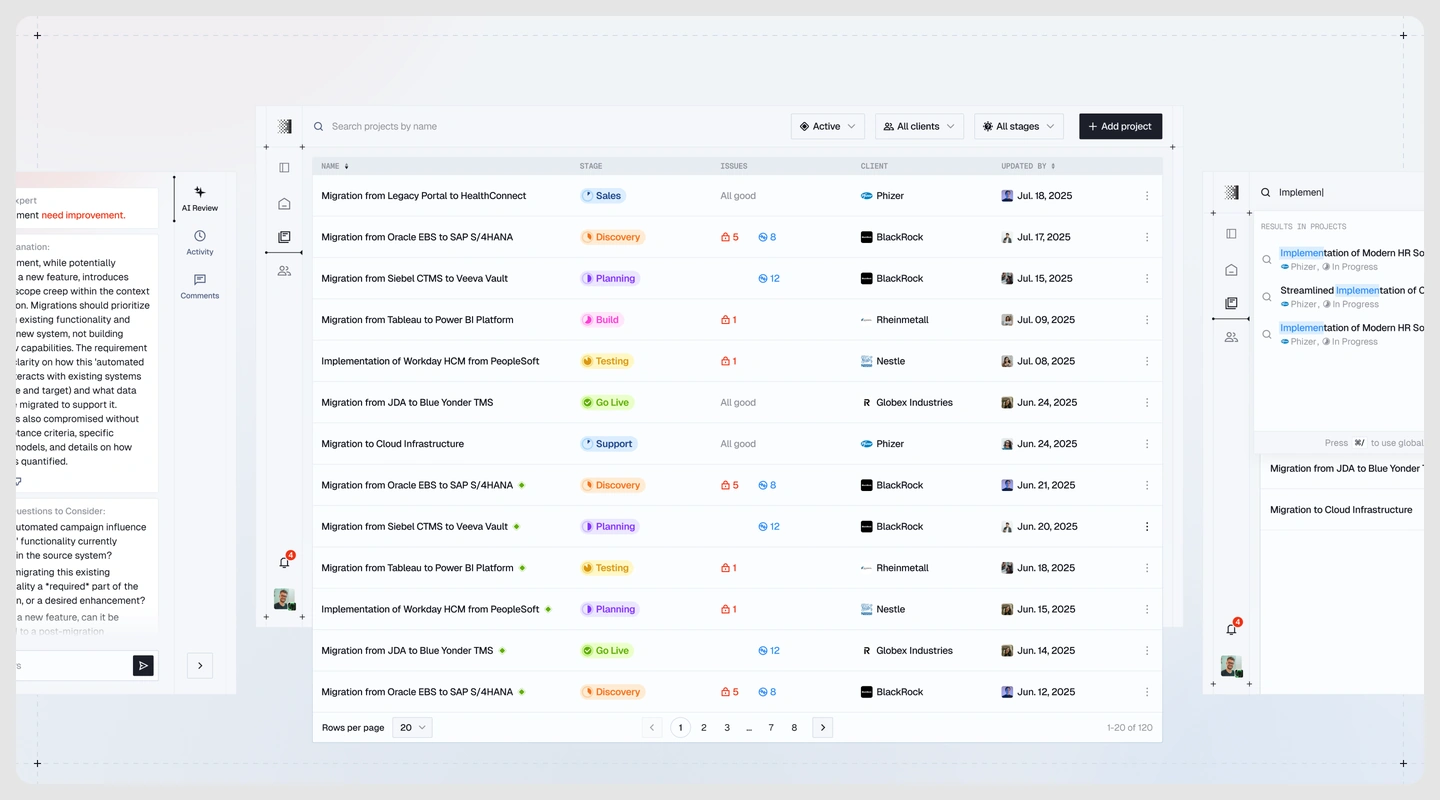
Task: Open row menu for Jun. 20, 2025 row
Action: 1147,526
